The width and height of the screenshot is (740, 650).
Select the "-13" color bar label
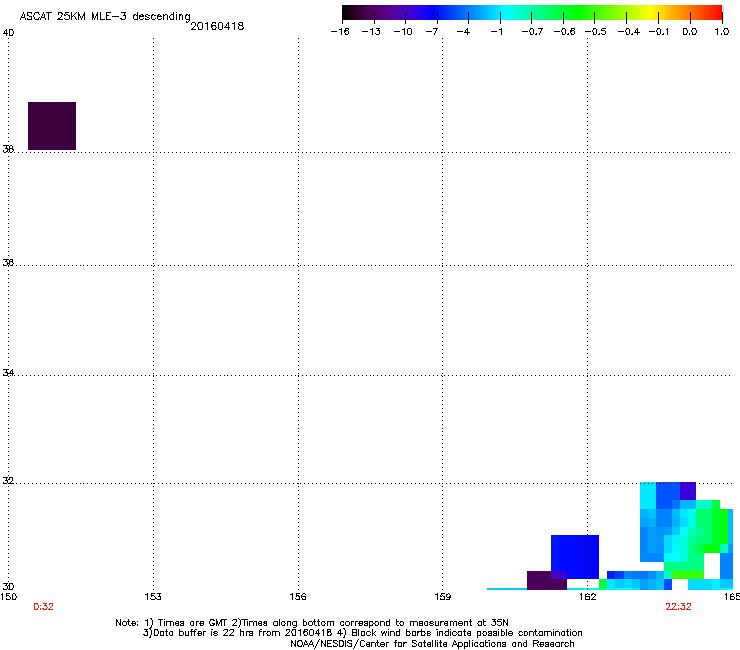click(371, 32)
